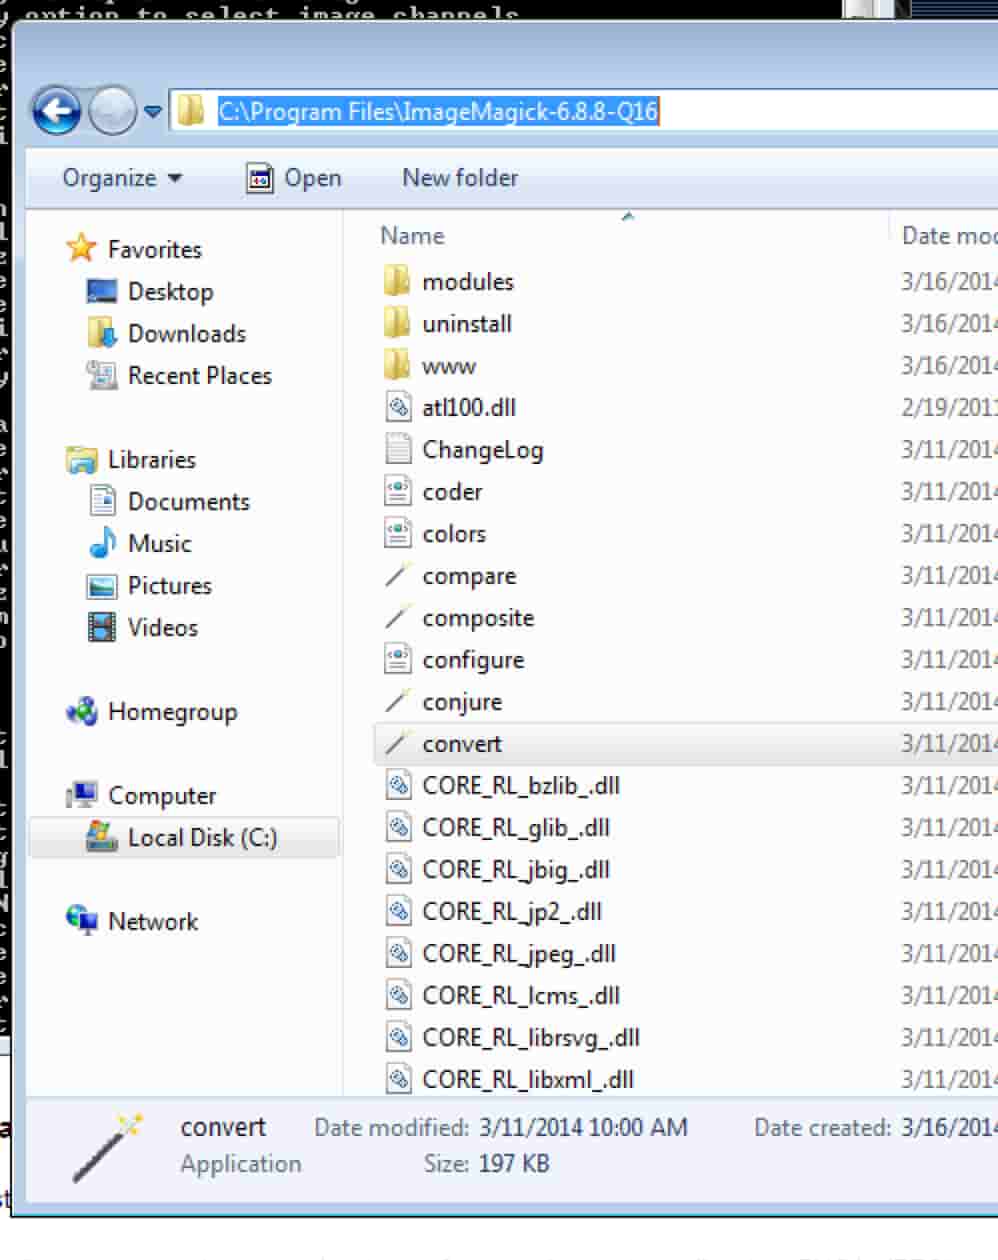Open Homegroup in the navigation pane
Image resolution: width=998 pixels, height=1260 pixels.
coord(171,712)
